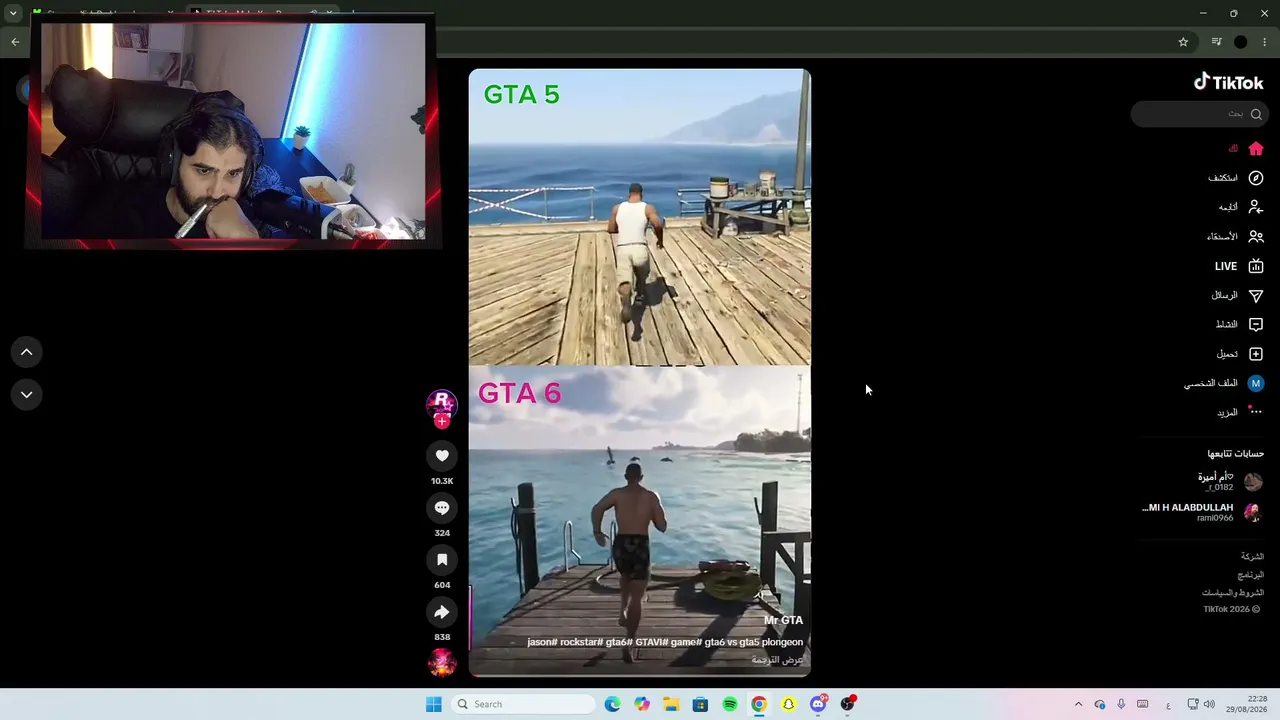Click the Company footer link
Viewport: 1280px width, 720px height.
(1252, 556)
